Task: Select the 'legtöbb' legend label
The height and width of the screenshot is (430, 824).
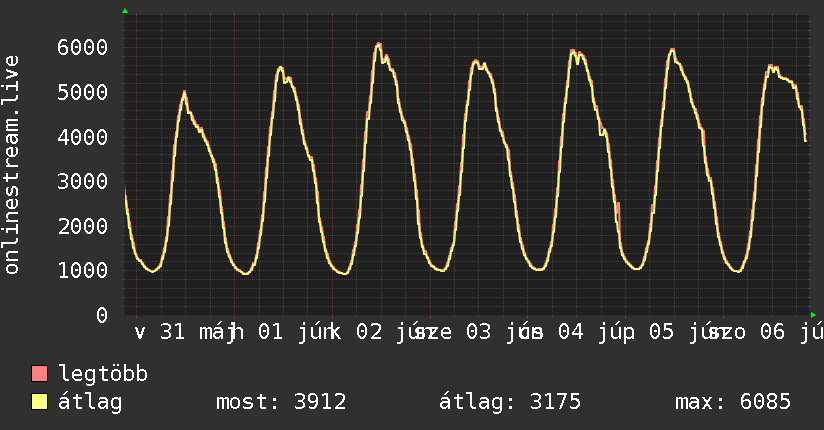Action: 103,374
